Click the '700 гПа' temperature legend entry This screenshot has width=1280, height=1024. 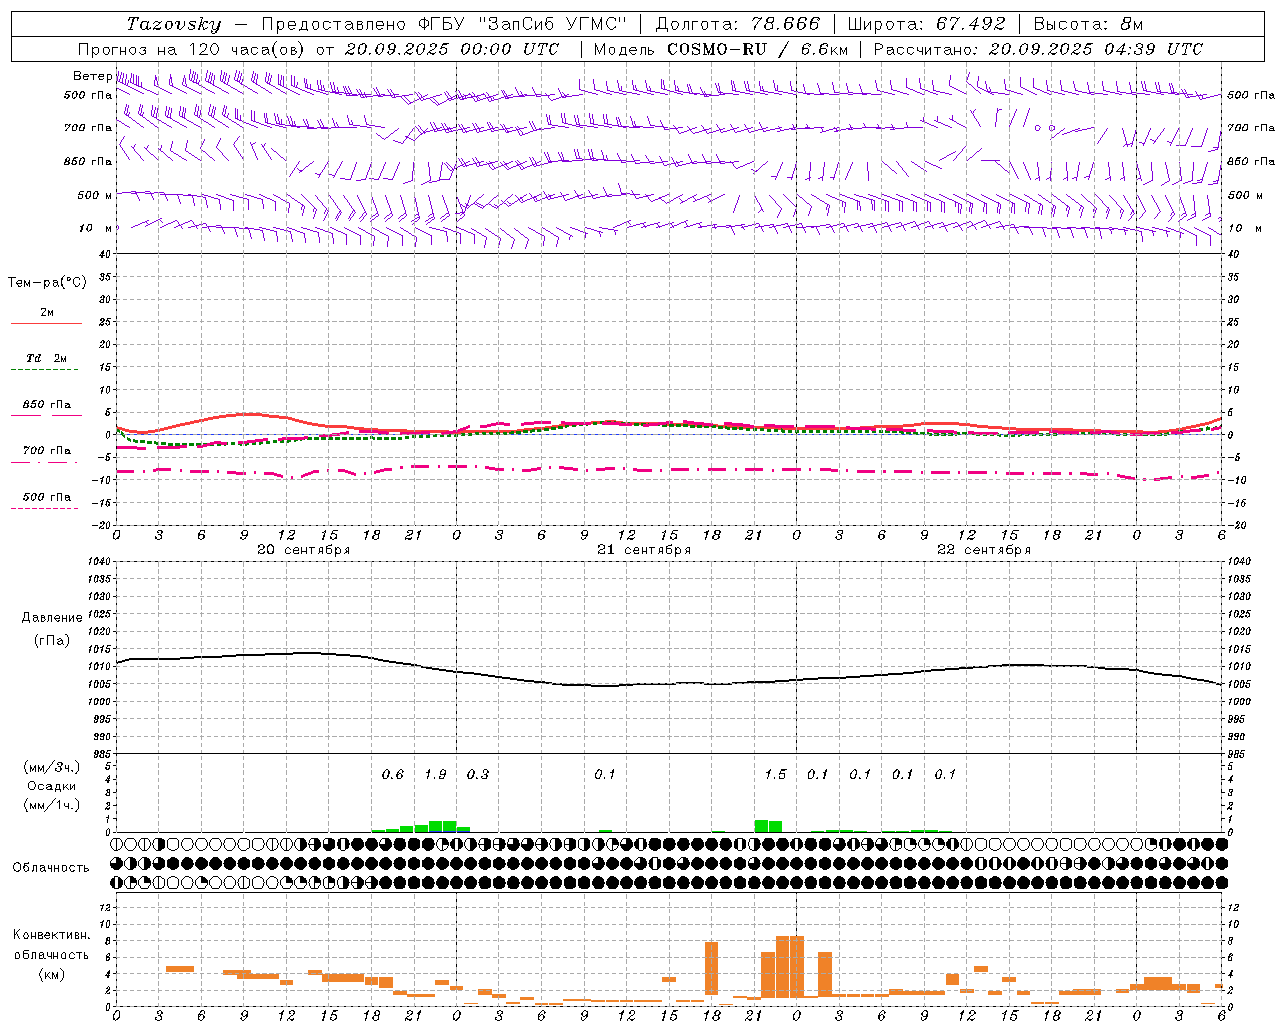(x=47, y=451)
